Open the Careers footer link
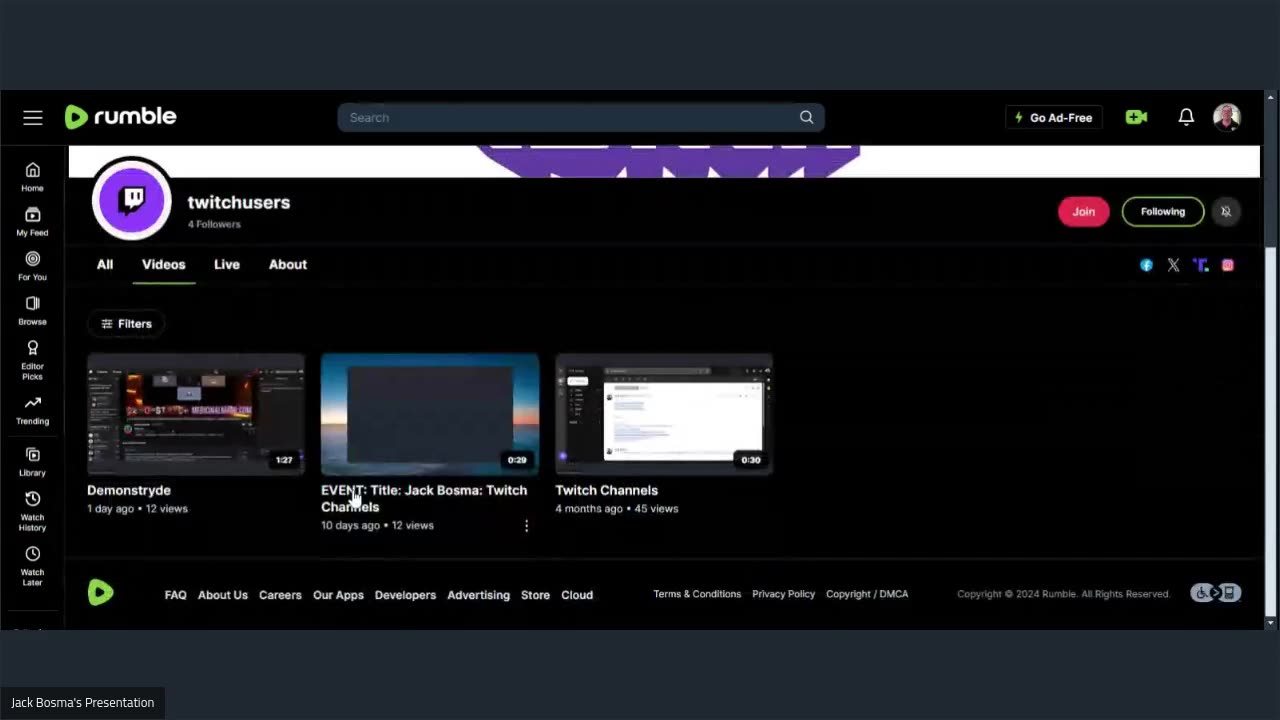Viewport: 1280px width, 720px height. point(280,595)
